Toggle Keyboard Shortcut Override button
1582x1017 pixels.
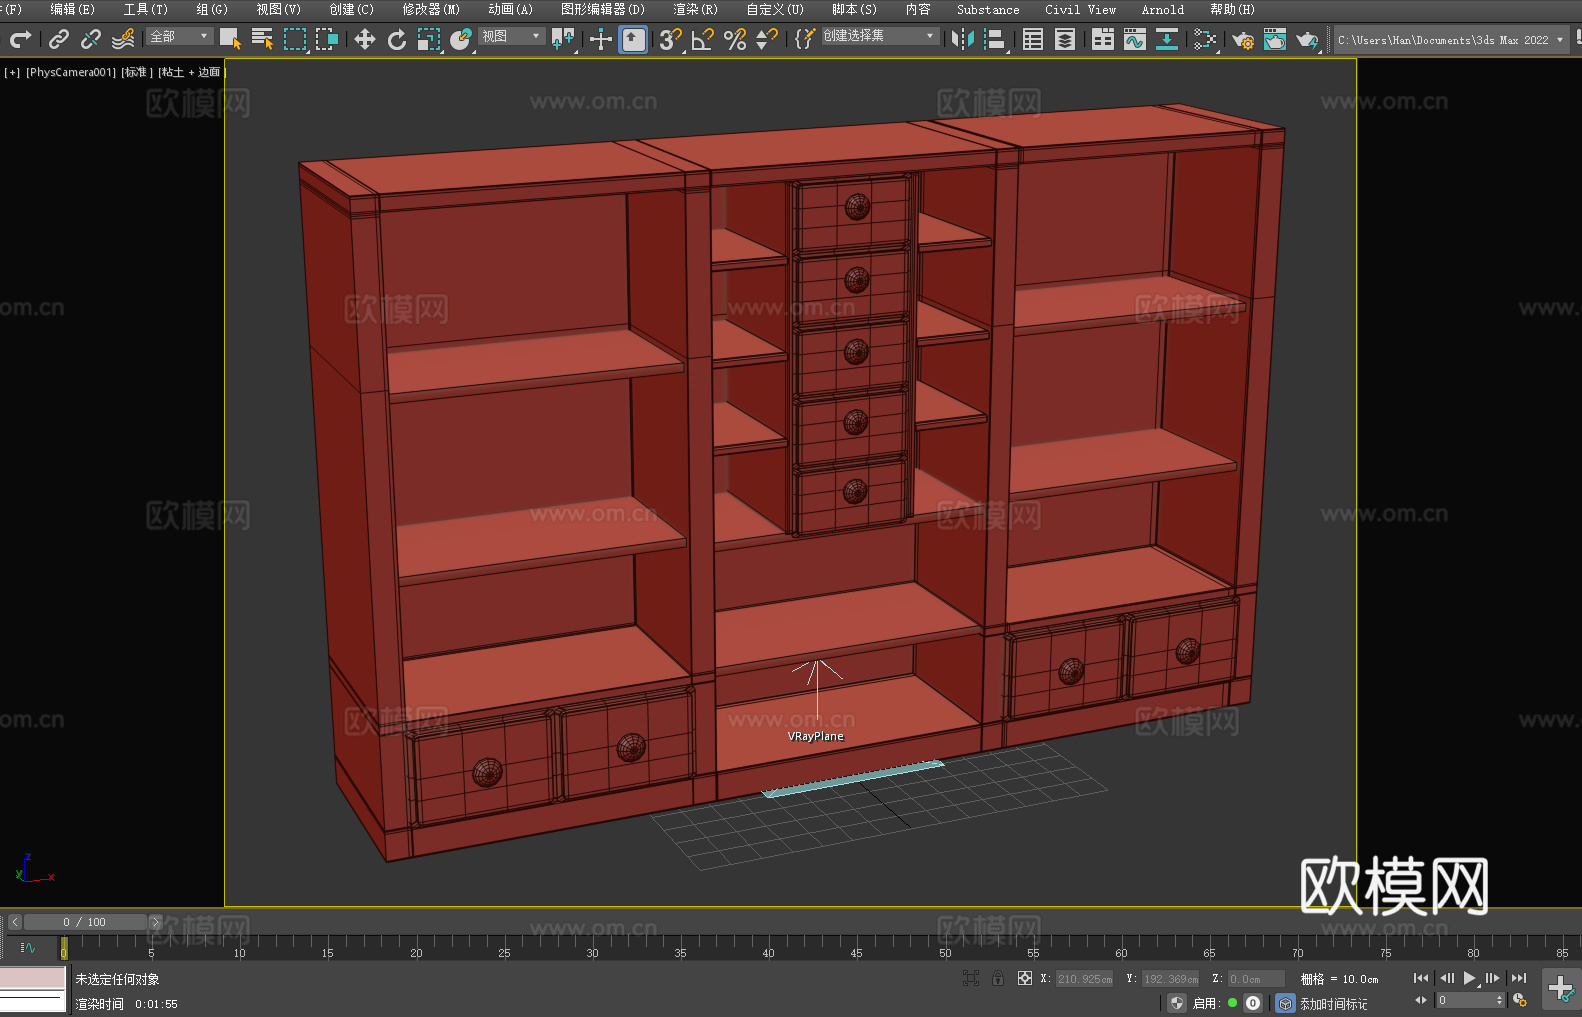pyautogui.click(x=633, y=39)
